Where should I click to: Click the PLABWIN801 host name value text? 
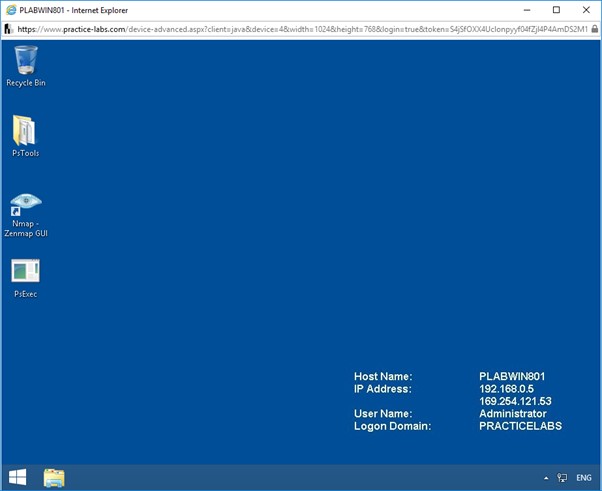[x=512, y=376]
